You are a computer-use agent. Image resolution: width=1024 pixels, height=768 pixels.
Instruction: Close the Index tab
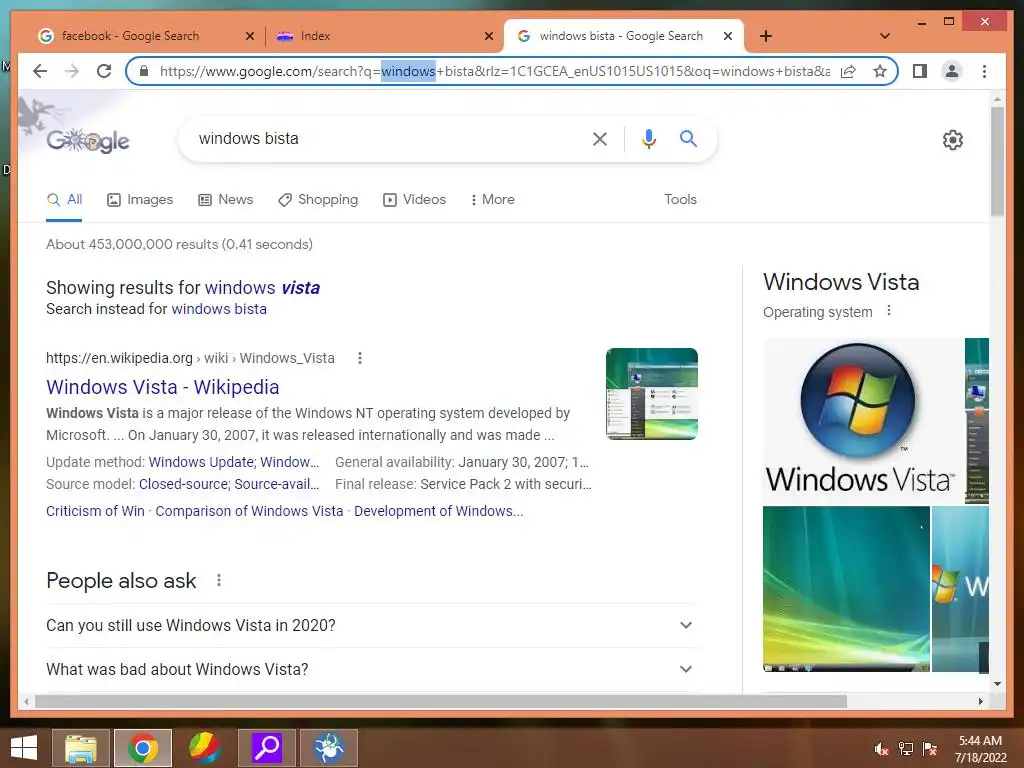click(x=488, y=36)
